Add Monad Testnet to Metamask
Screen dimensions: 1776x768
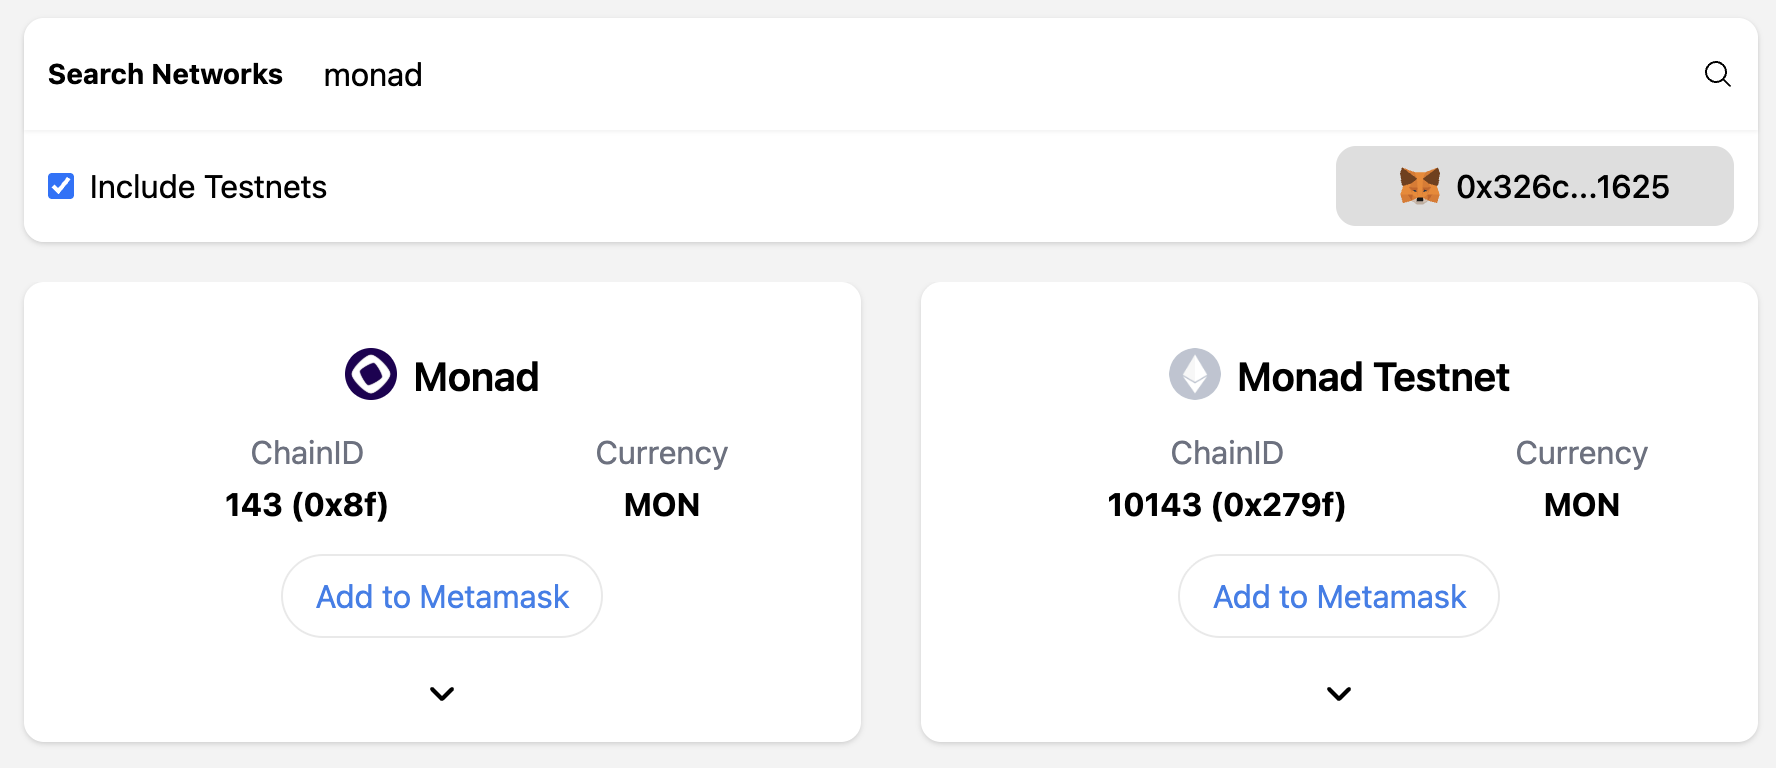(1338, 596)
